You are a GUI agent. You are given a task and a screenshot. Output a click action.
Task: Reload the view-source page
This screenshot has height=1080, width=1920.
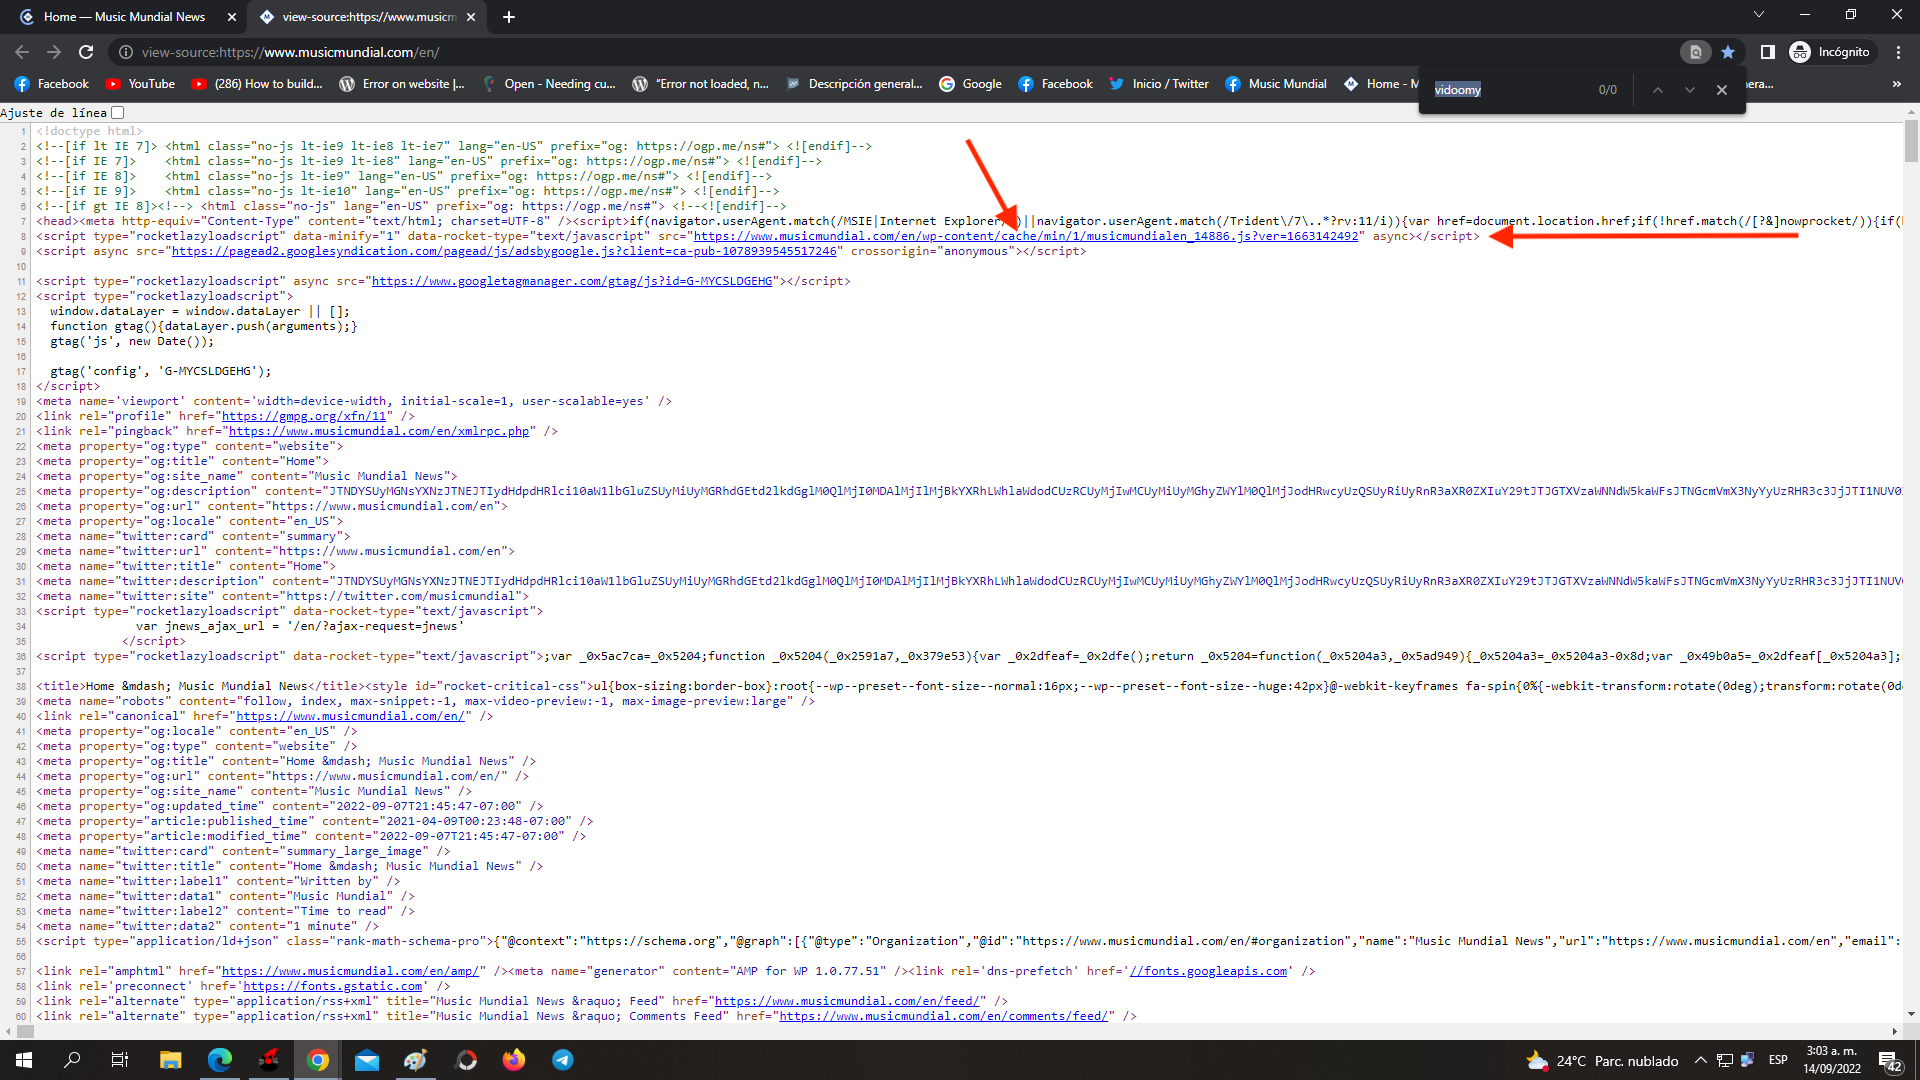pos(86,52)
